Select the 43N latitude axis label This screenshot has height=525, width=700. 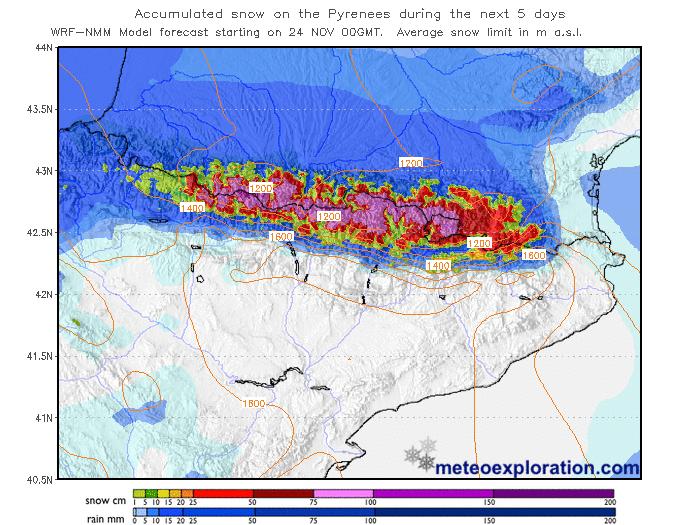tap(43, 171)
